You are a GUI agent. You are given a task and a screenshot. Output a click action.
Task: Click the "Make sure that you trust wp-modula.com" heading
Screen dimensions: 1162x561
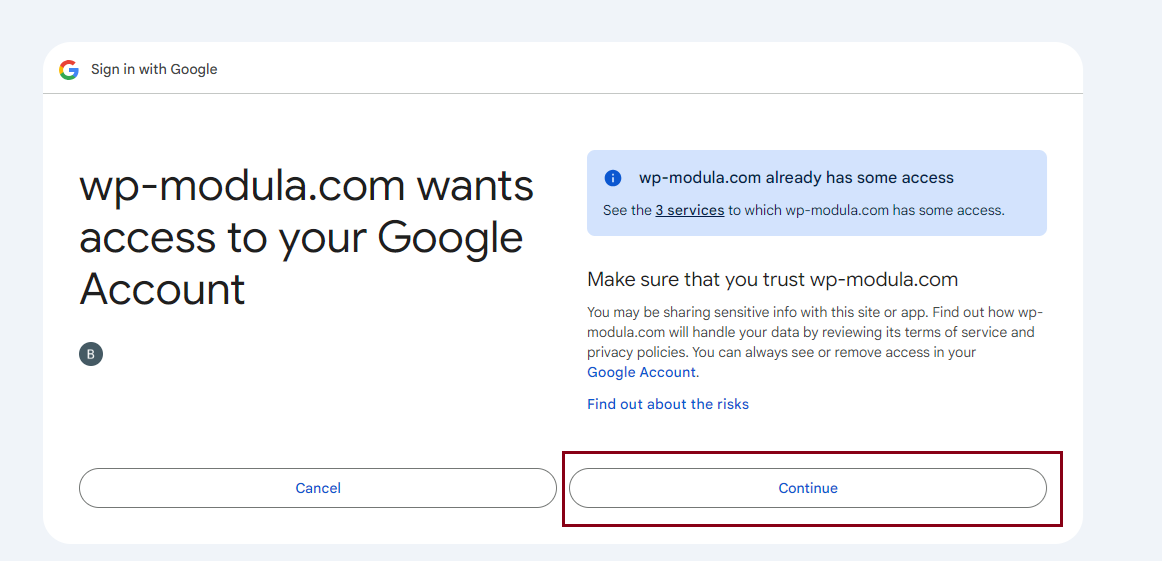point(772,279)
